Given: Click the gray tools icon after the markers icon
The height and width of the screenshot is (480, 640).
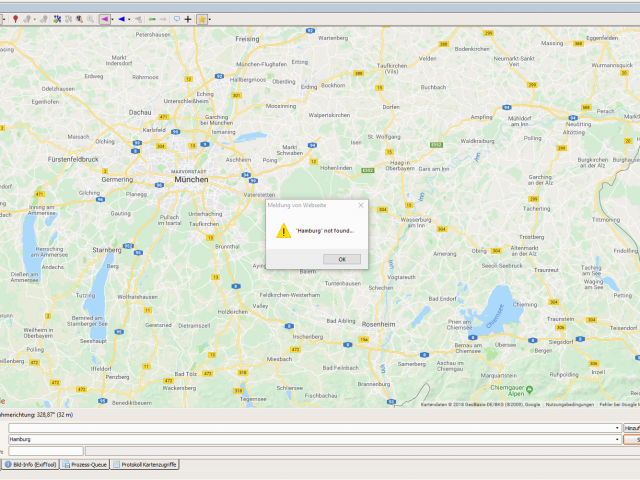Looking at the screenshot, I should point(68,19).
